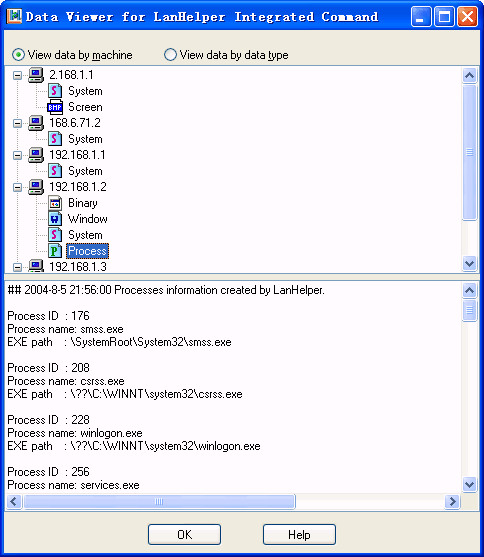
Task: Open Binary data label under 192.168.1.2
Action: pyautogui.click(x=83, y=203)
